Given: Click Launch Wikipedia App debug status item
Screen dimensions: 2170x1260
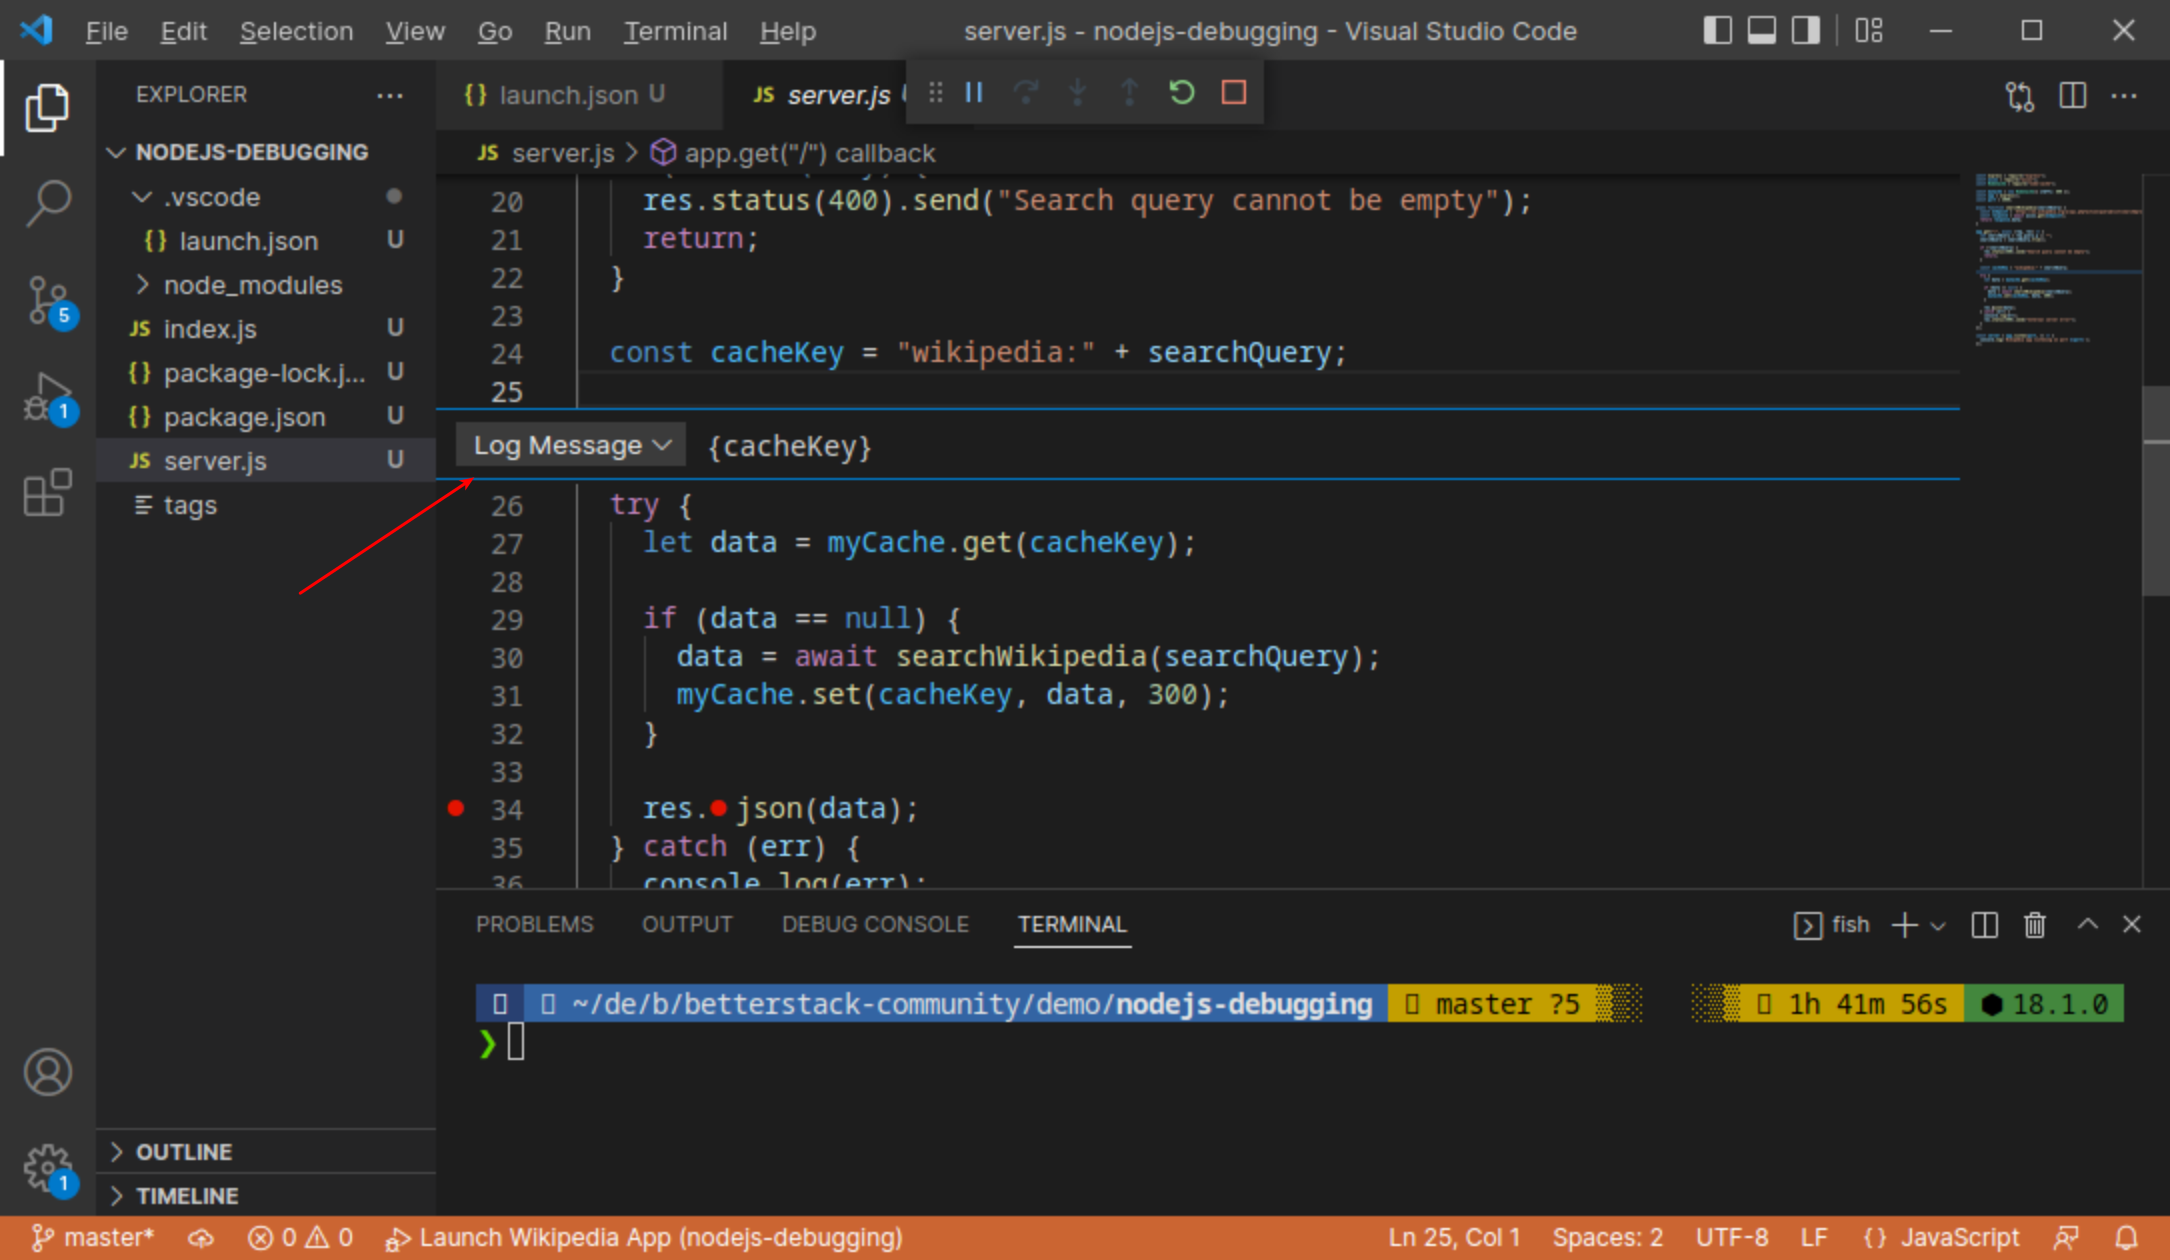Looking at the screenshot, I should coord(644,1238).
